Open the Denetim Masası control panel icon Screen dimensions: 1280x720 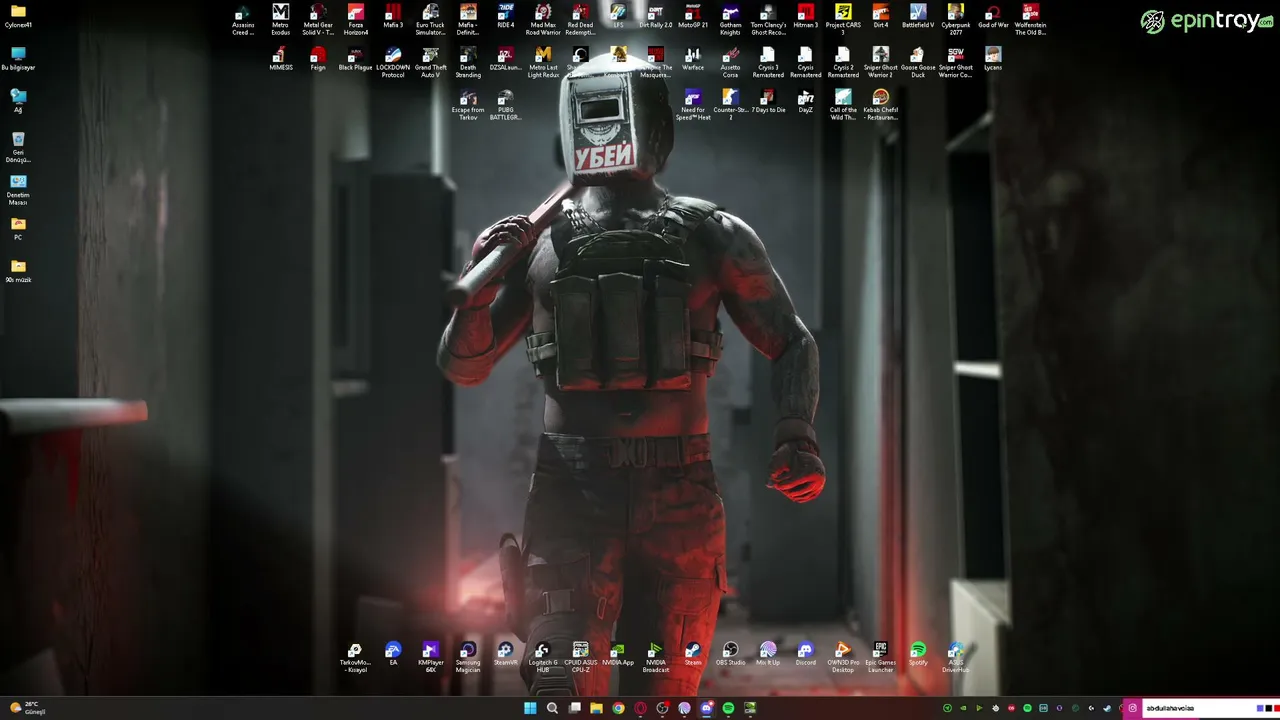pos(18,190)
